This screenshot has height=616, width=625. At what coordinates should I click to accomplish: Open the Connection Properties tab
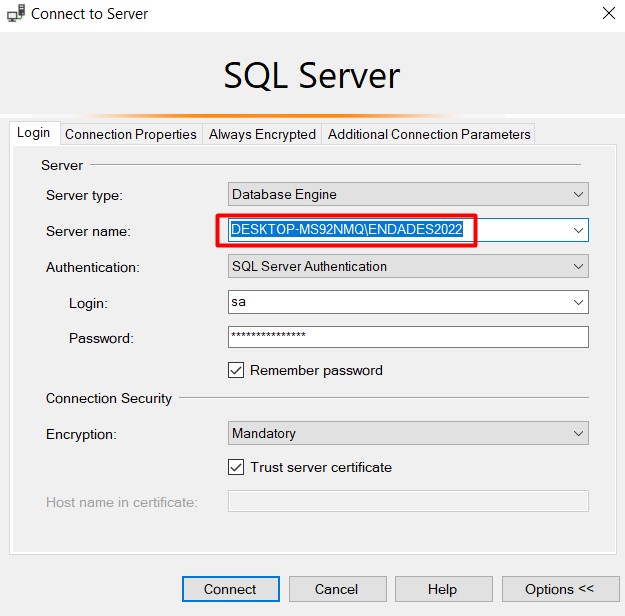(131, 134)
